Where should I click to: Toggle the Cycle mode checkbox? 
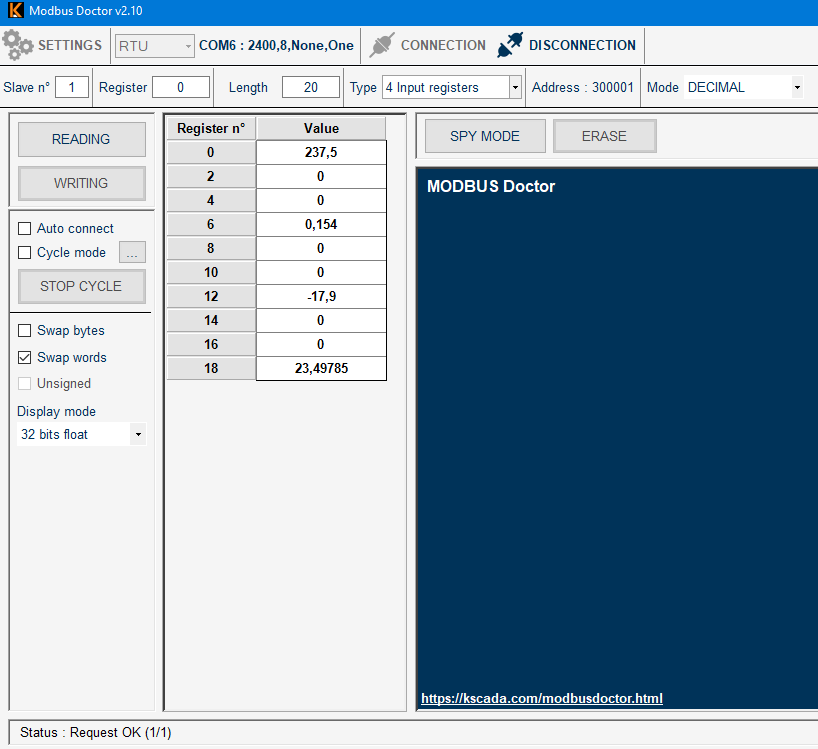(x=25, y=253)
